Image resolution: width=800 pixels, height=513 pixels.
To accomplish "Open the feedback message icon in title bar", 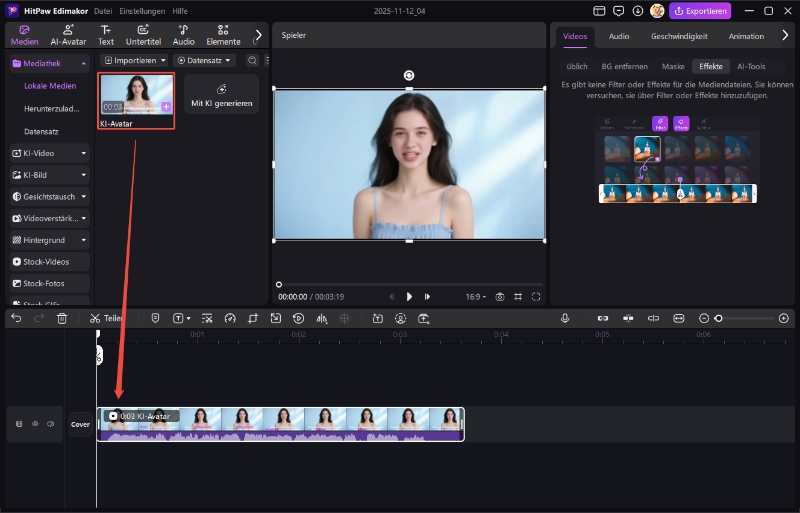I will tap(618, 11).
